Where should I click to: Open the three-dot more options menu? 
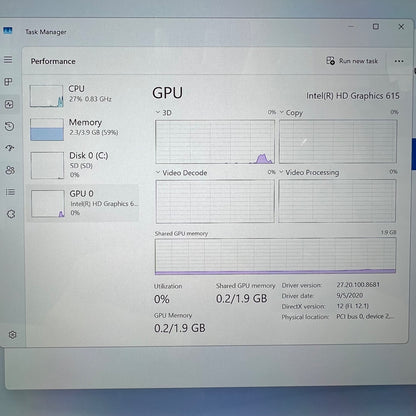pos(399,61)
